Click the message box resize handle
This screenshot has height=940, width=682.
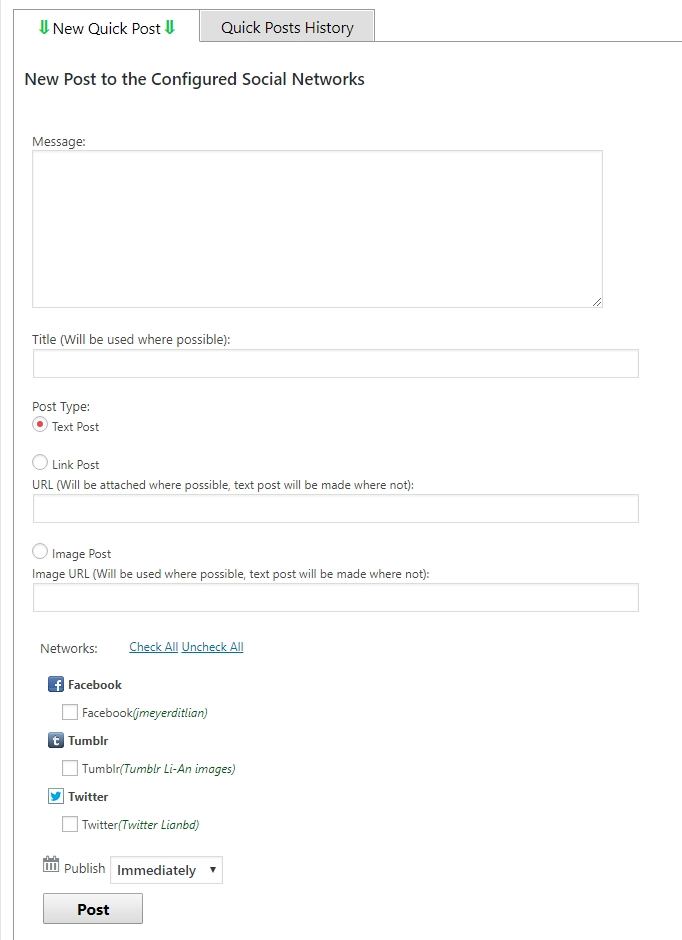pos(596,302)
